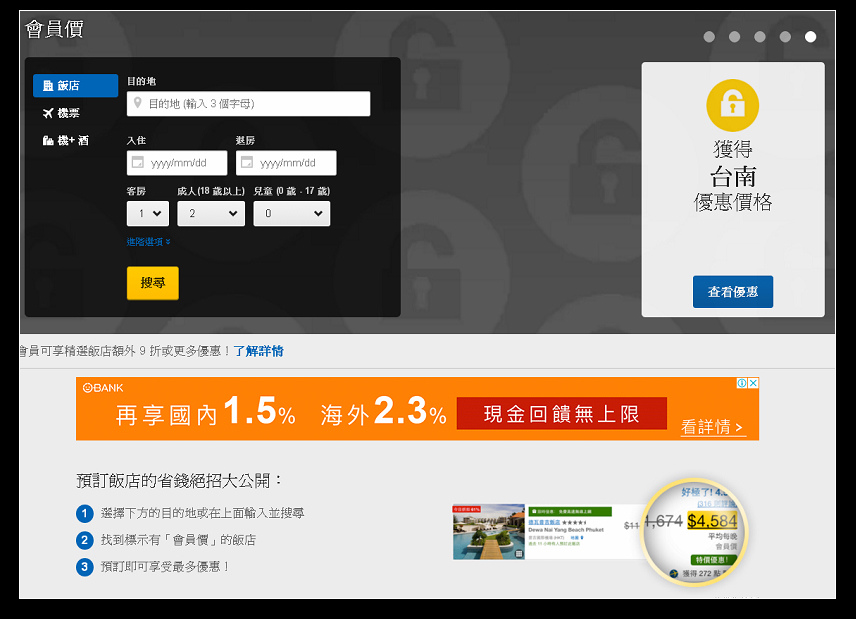Click the 特價優惠 green badge
This screenshot has width=856, height=619.
coord(713,560)
